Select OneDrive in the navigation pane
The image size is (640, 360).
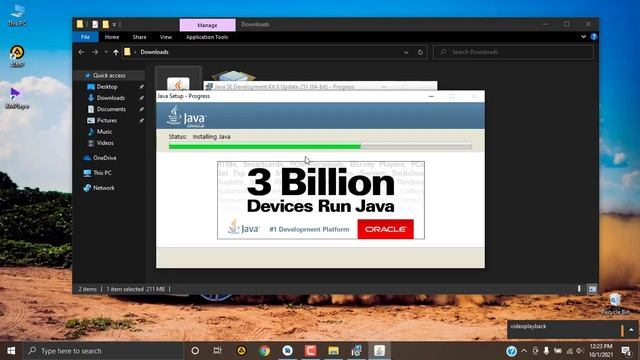pos(104,158)
